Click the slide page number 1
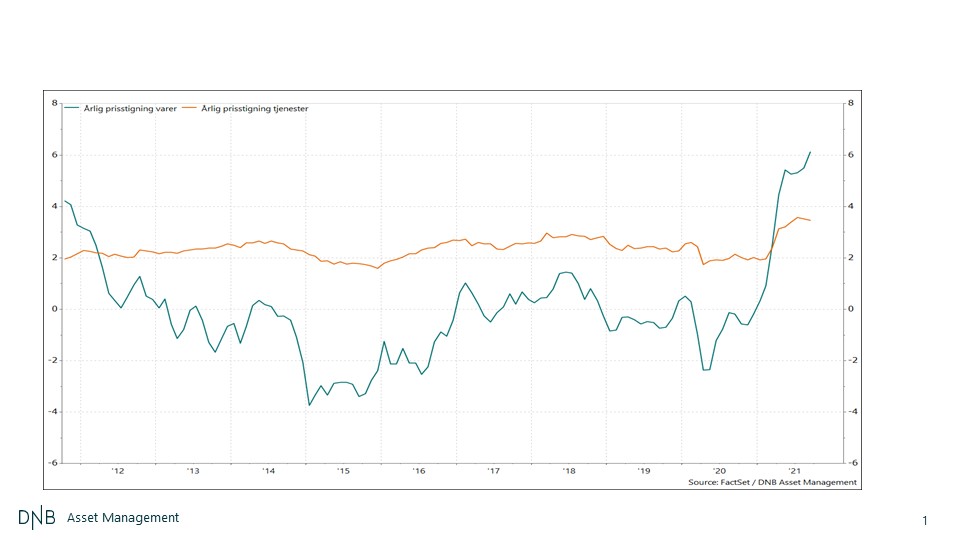 point(925,520)
